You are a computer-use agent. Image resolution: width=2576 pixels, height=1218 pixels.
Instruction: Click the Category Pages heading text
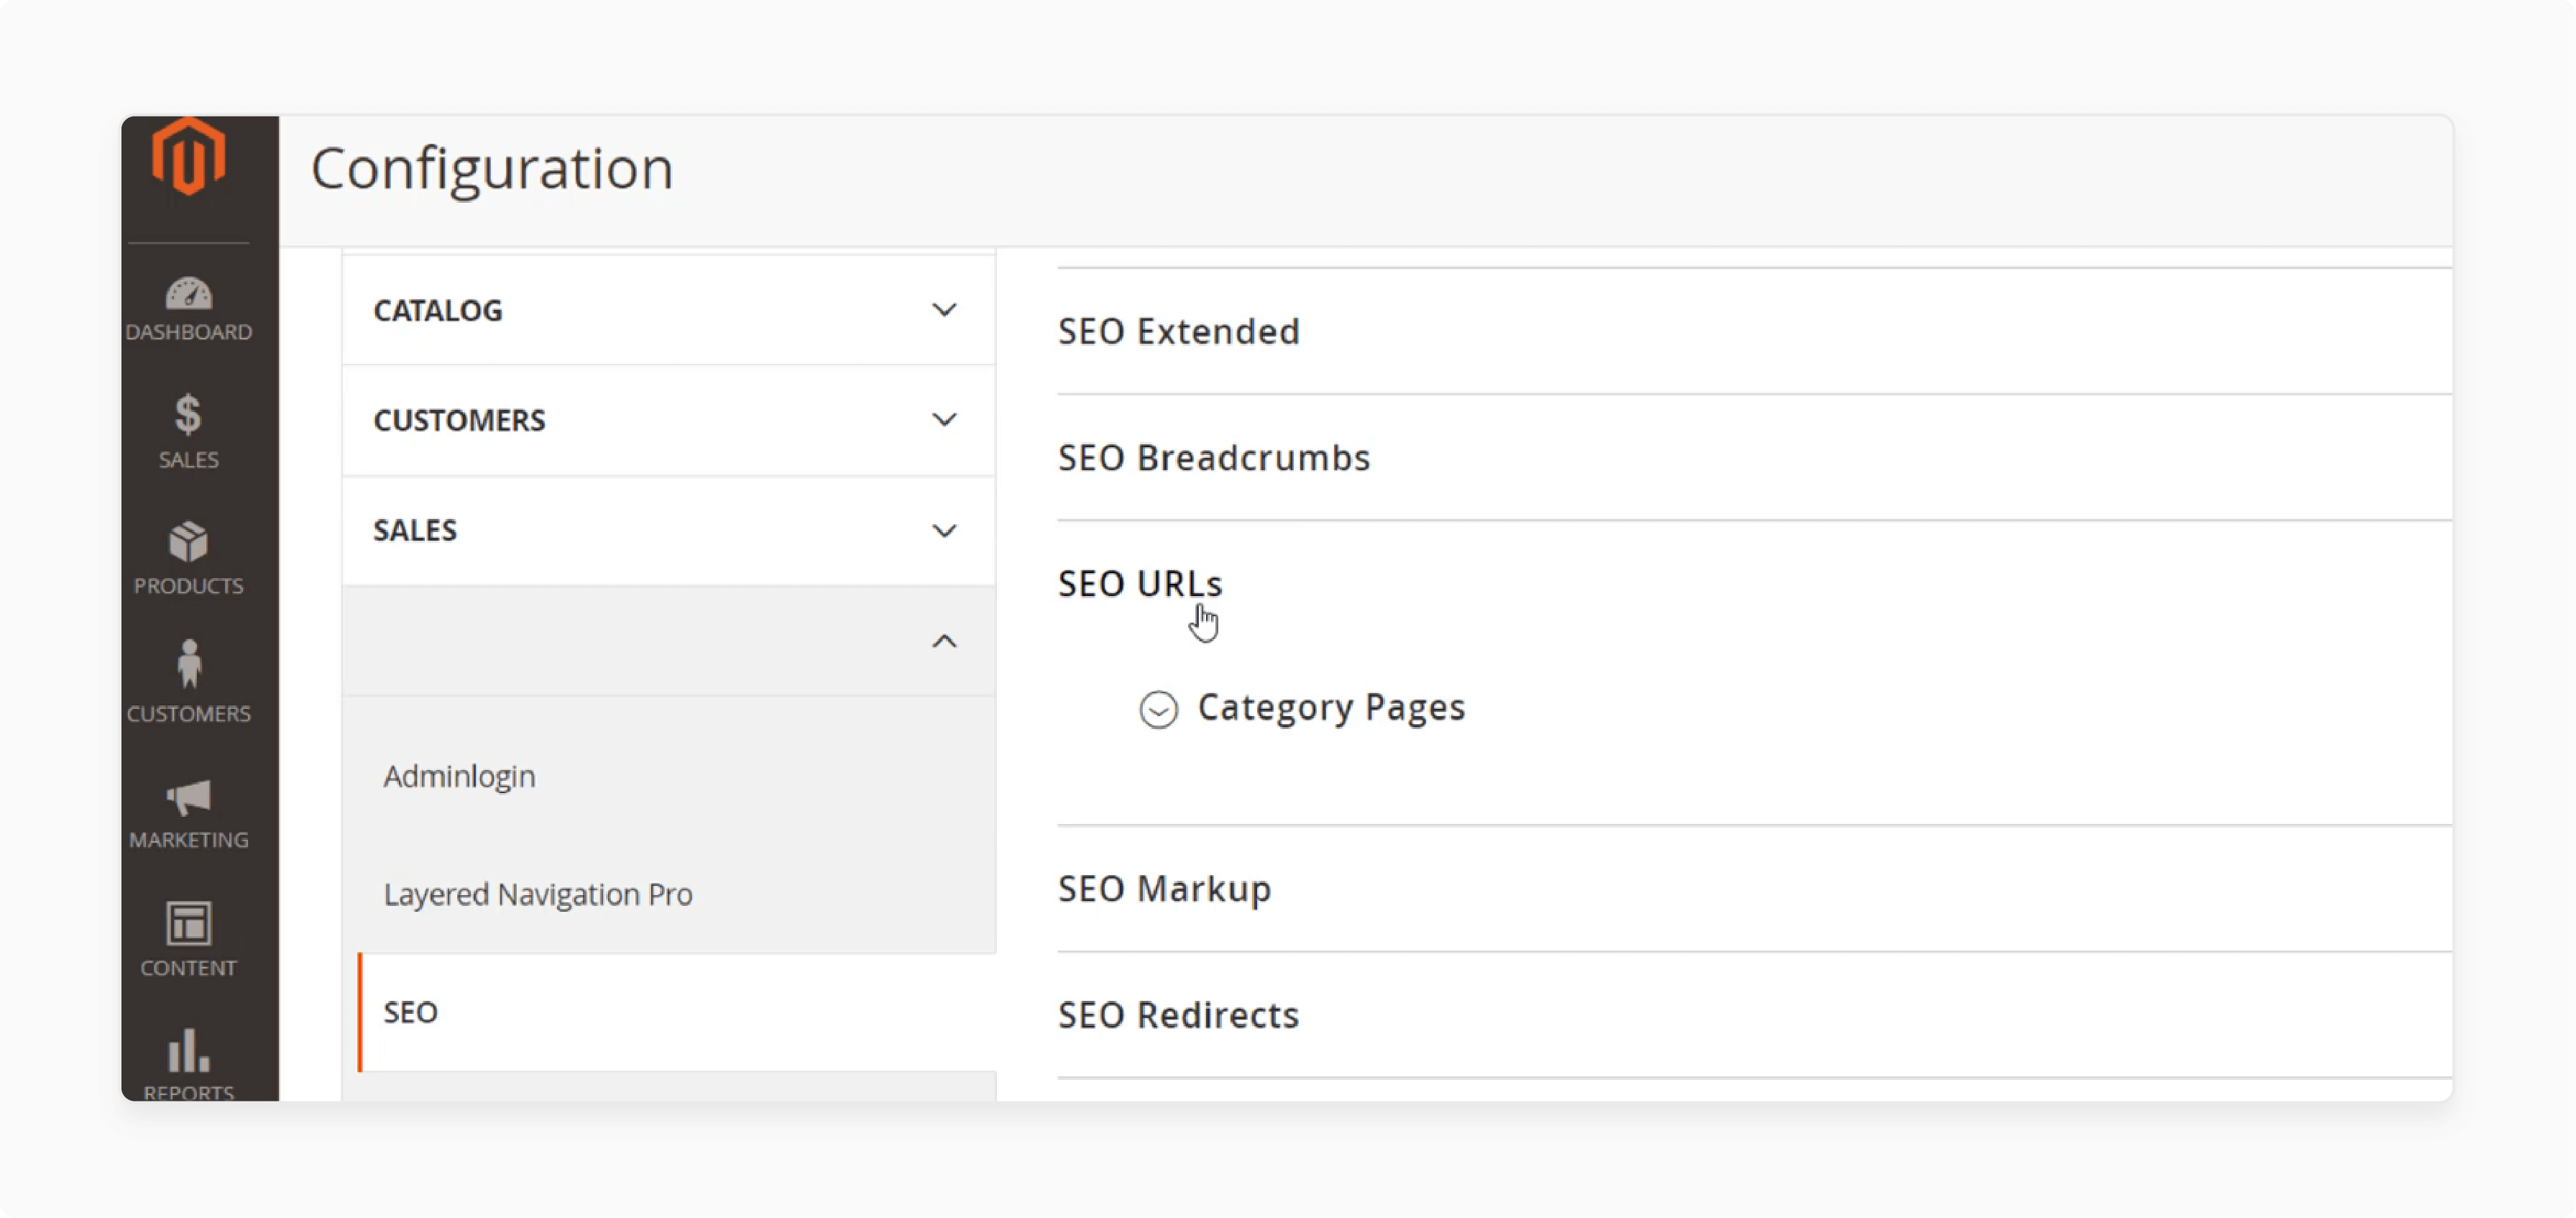pyautogui.click(x=1331, y=708)
